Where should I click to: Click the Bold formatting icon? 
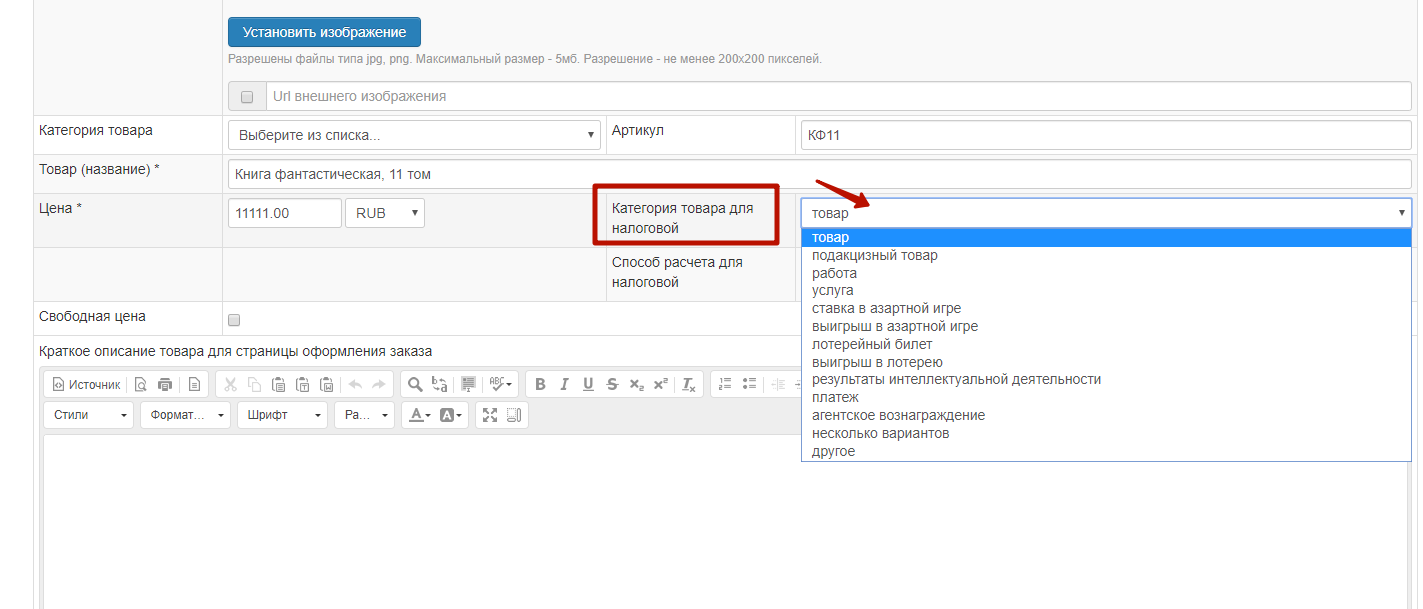(540, 385)
